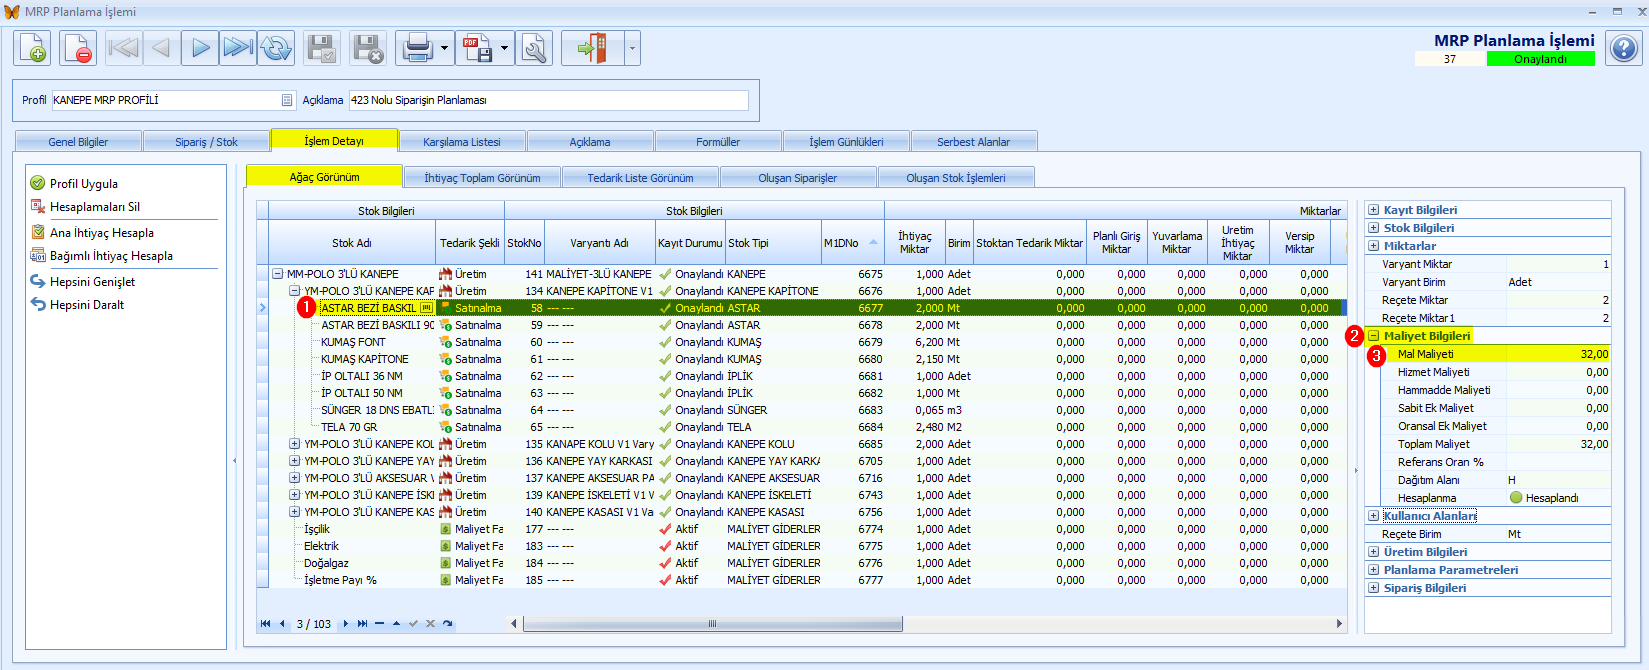This screenshot has height=670, width=1649.
Task: Jump to last record in top toolbar
Action: 238,48
